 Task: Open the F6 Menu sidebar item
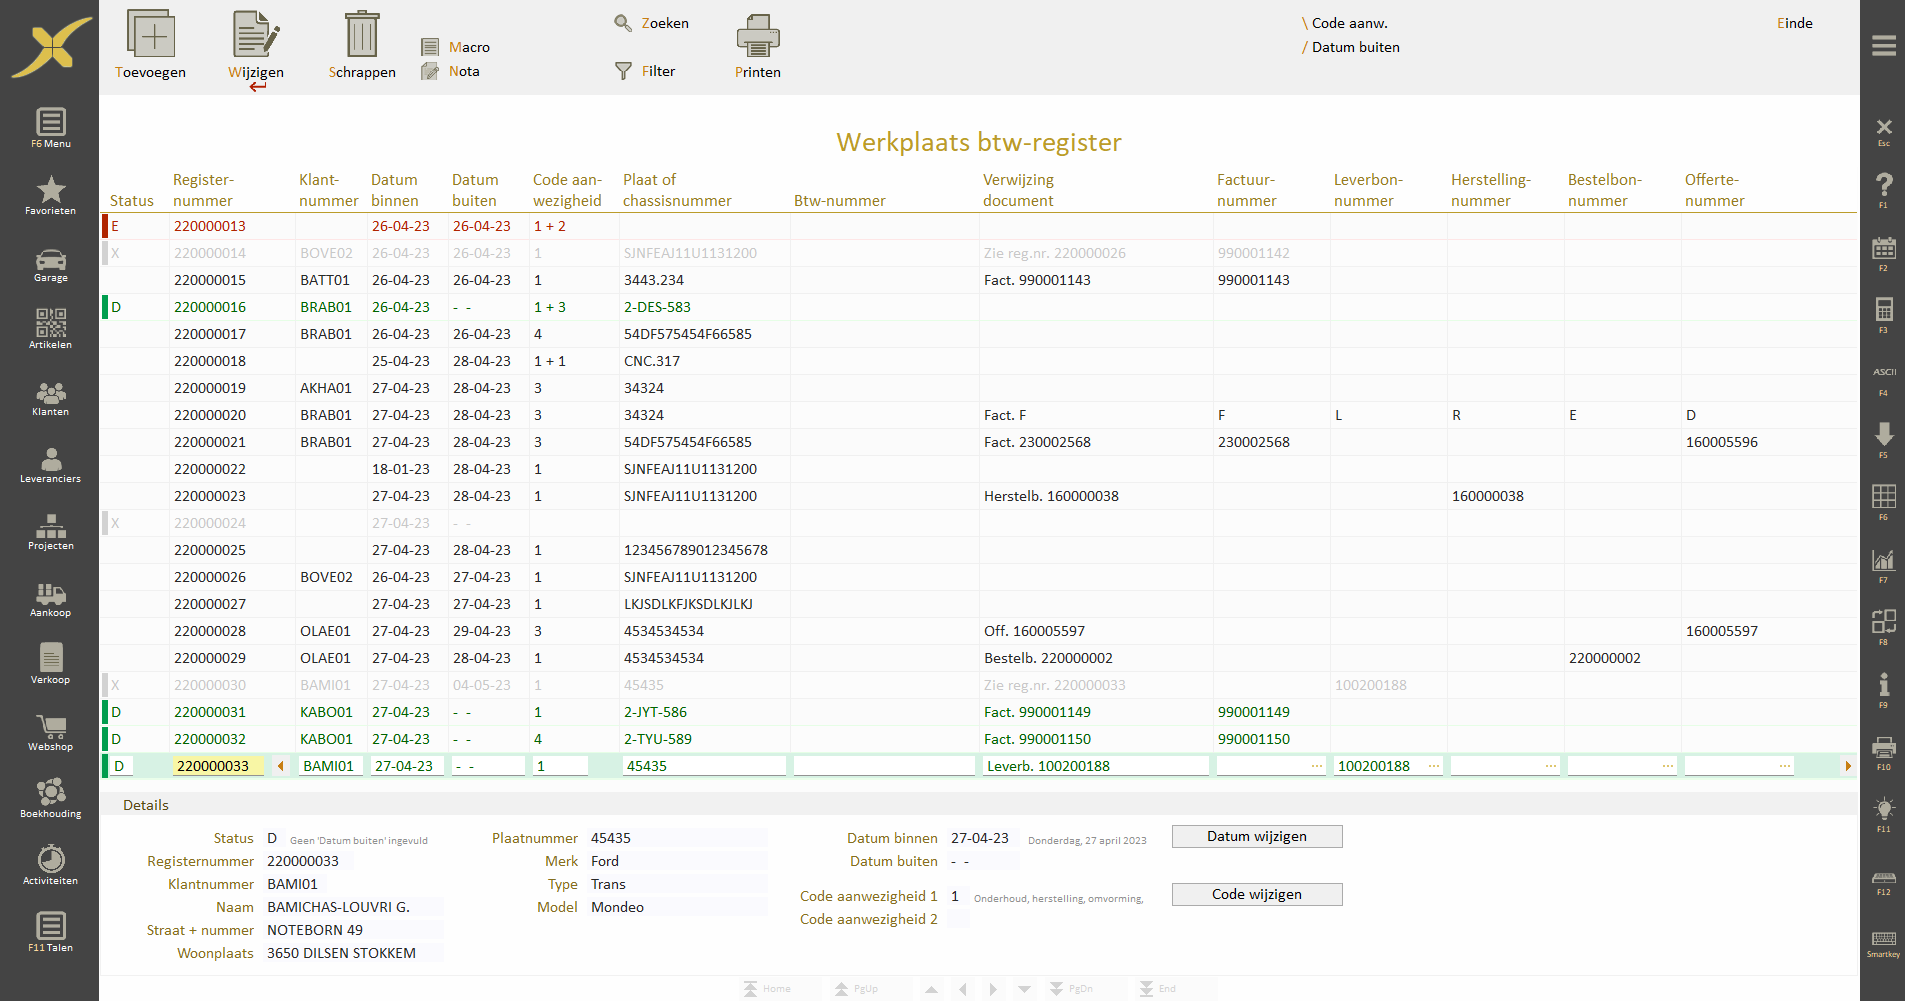click(x=50, y=128)
